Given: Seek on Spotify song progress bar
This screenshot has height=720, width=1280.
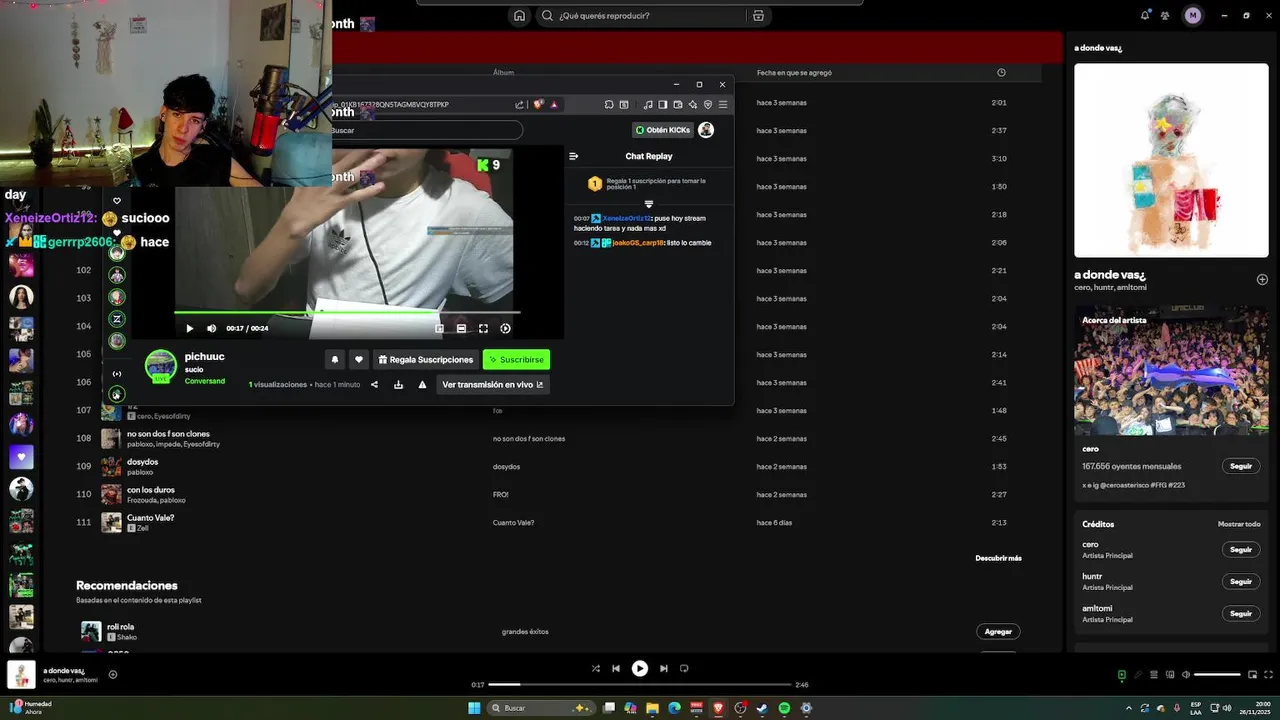Looking at the screenshot, I should click(x=640, y=685).
